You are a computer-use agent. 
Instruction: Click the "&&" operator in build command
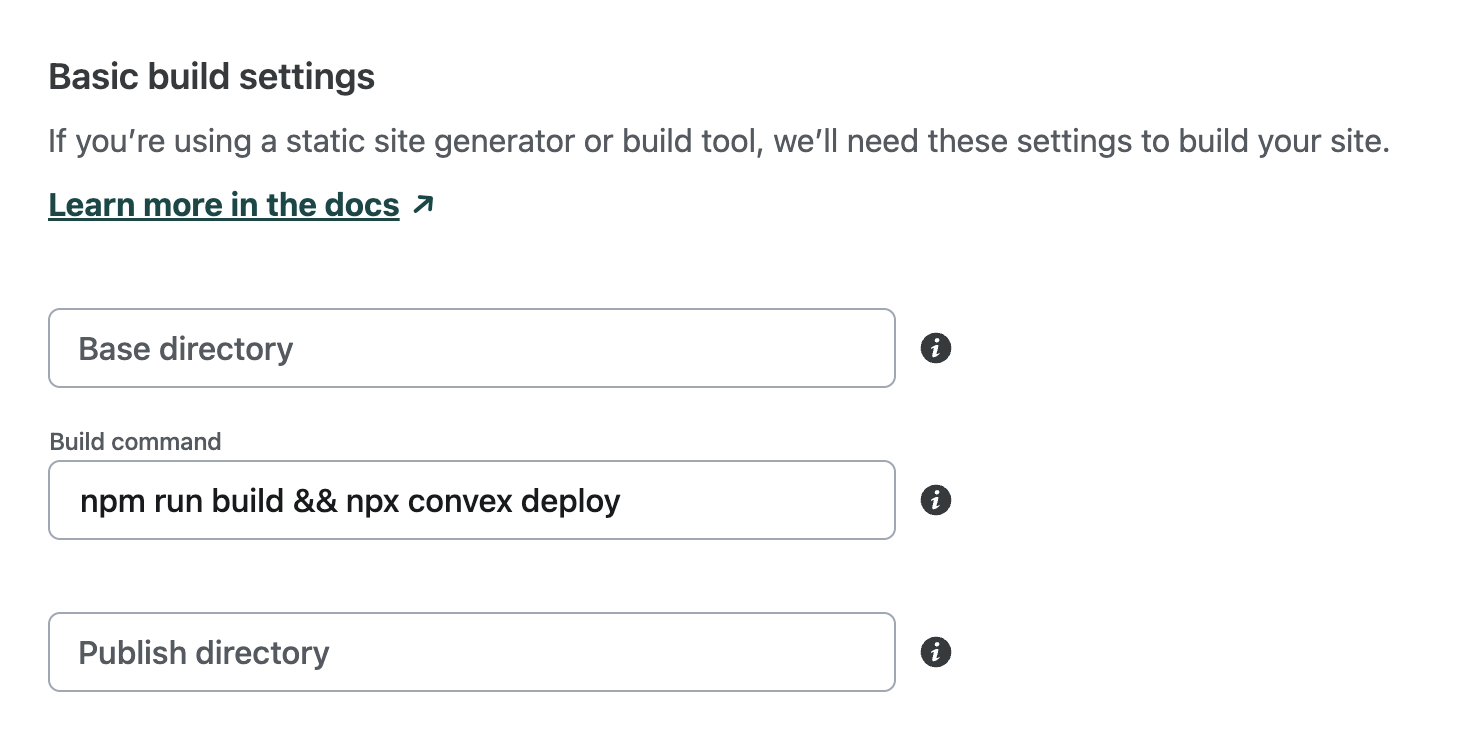[x=315, y=500]
